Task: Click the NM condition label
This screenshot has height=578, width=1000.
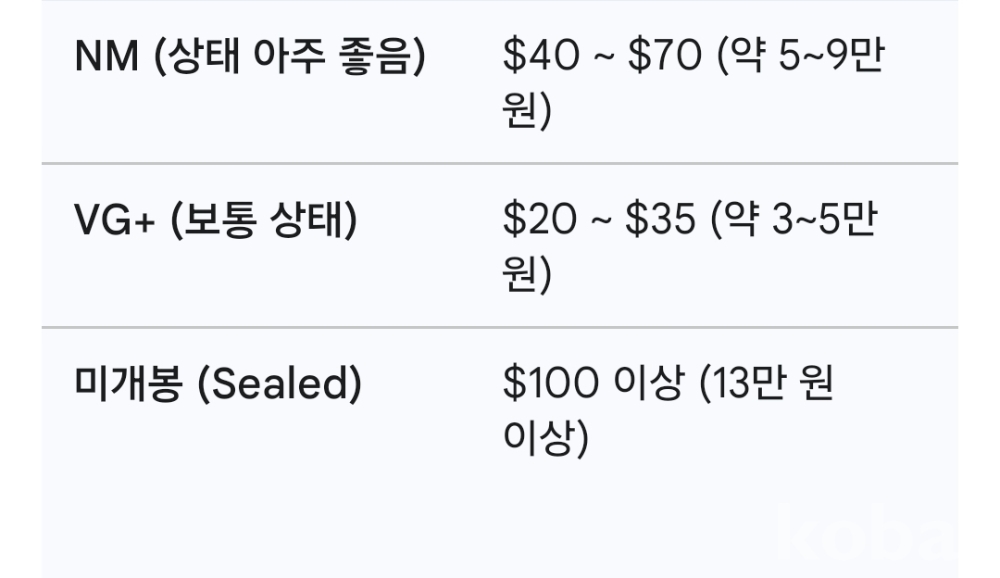Action: (104, 58)
